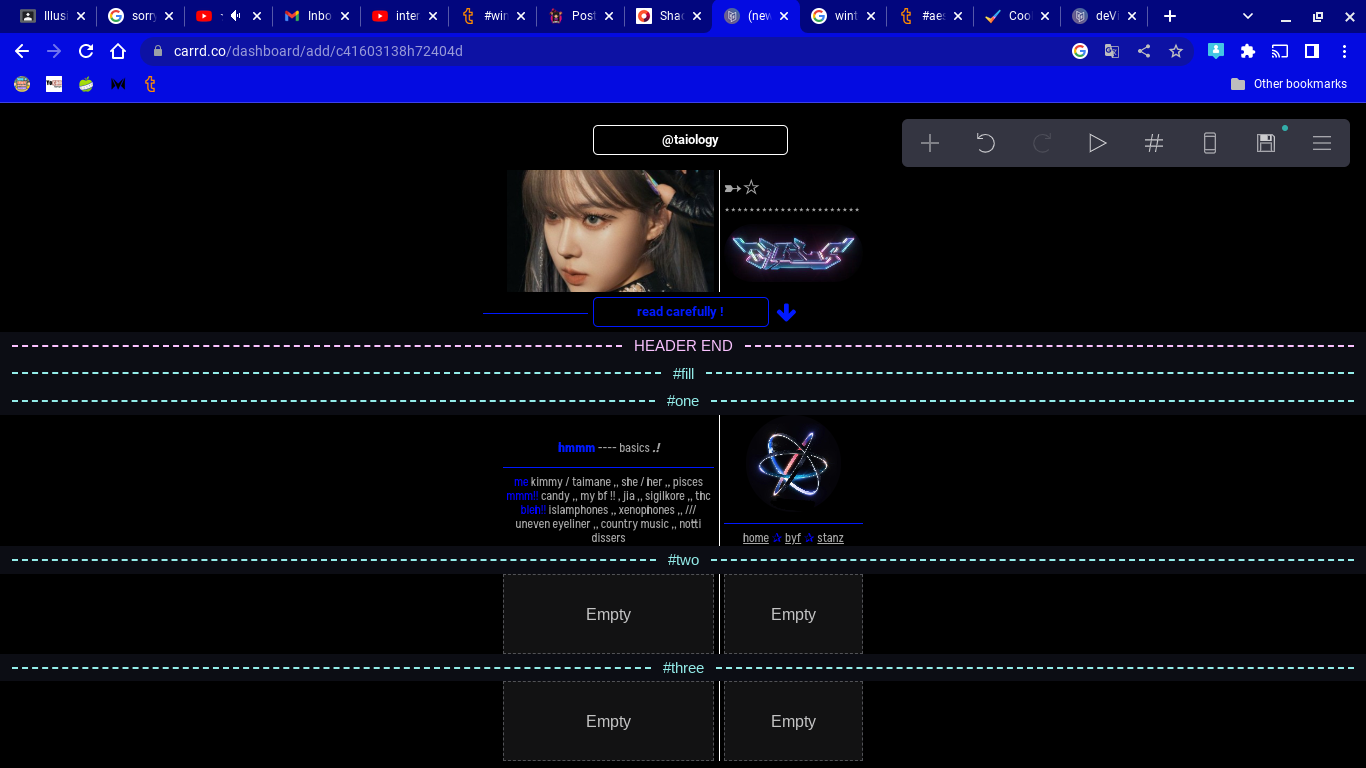Select the #one section break label
1366x768 pixels.
tap(683, 401)
